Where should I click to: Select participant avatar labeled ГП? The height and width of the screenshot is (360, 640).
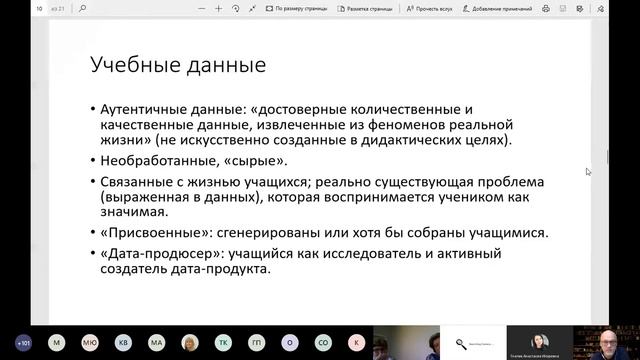coord(256,343)
